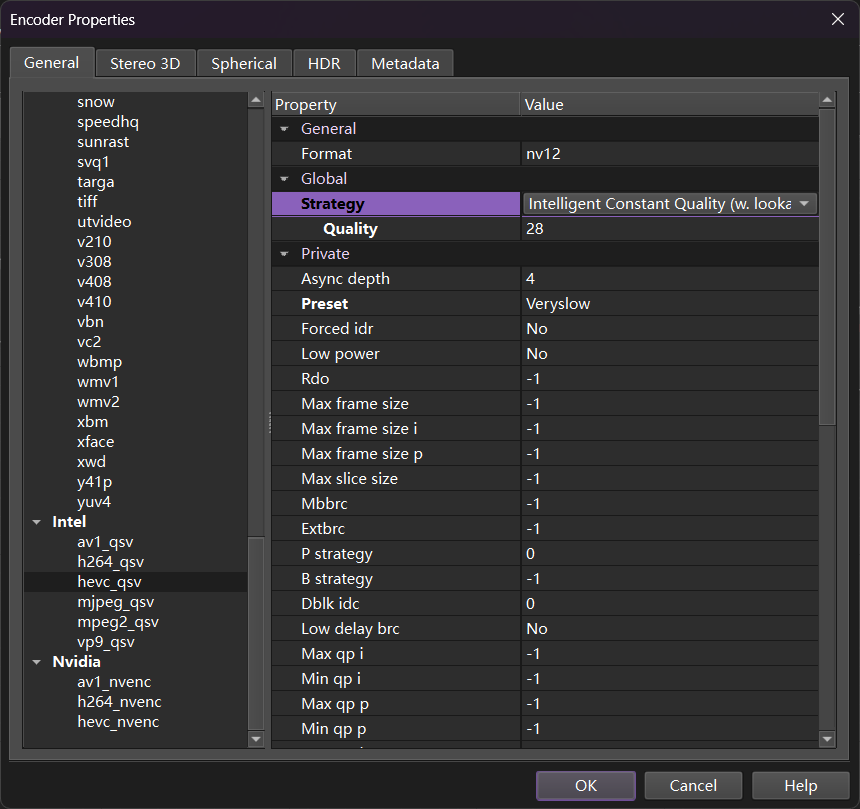This screenshot has width=860, height=809.
Task: Select hevc_nvenc in the encoder list
Action: [118, 722]
